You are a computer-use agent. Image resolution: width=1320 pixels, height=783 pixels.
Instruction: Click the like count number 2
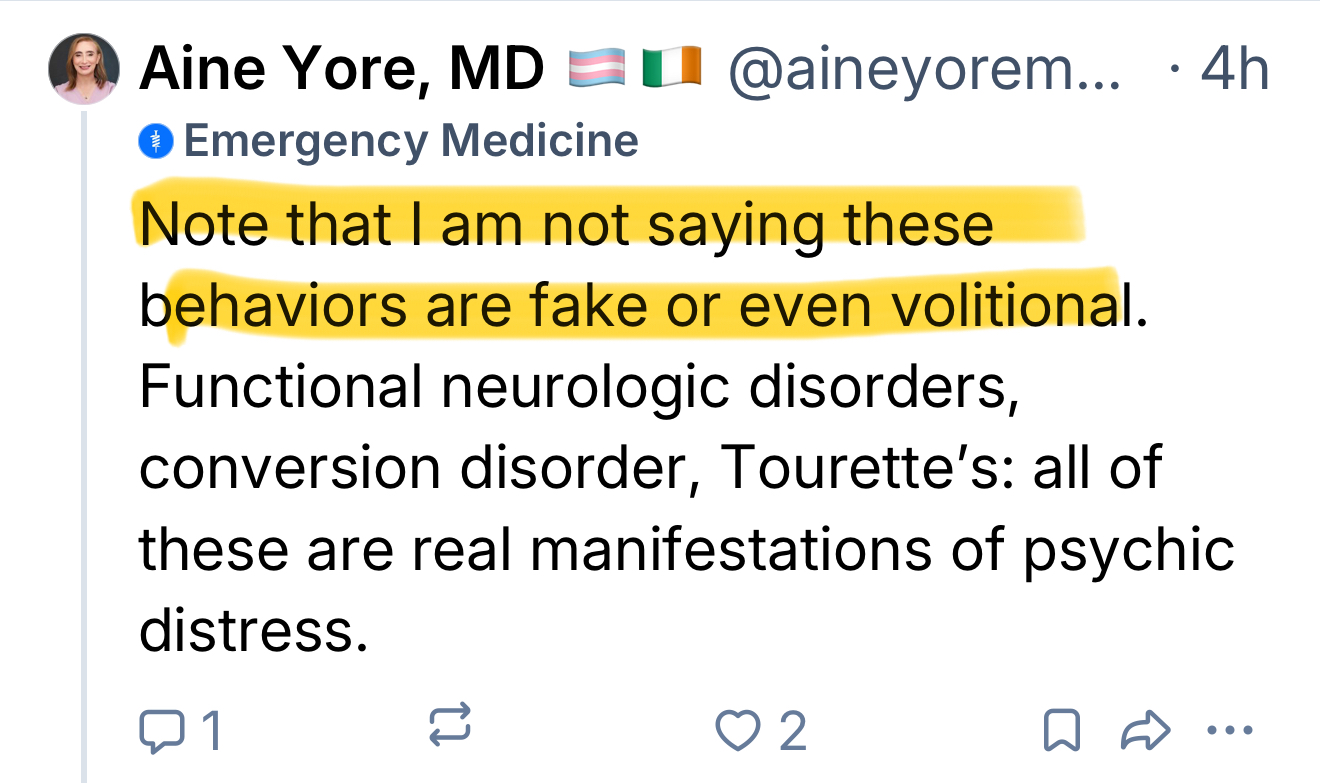pos(793,731)
